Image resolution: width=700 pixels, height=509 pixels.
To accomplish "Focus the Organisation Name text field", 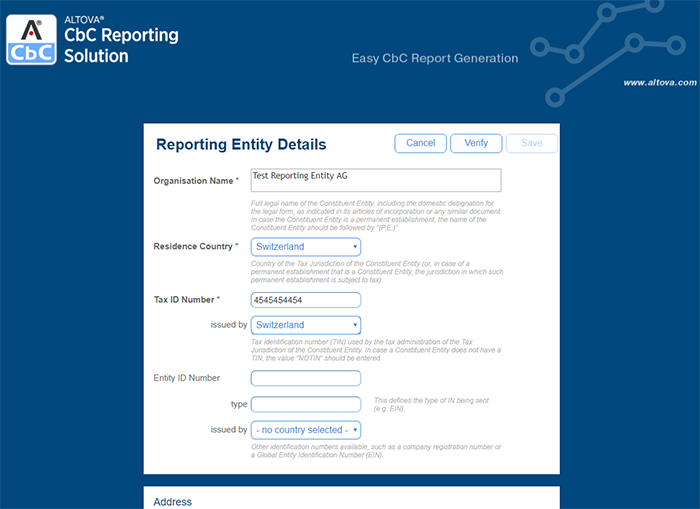I will (375, 180).
